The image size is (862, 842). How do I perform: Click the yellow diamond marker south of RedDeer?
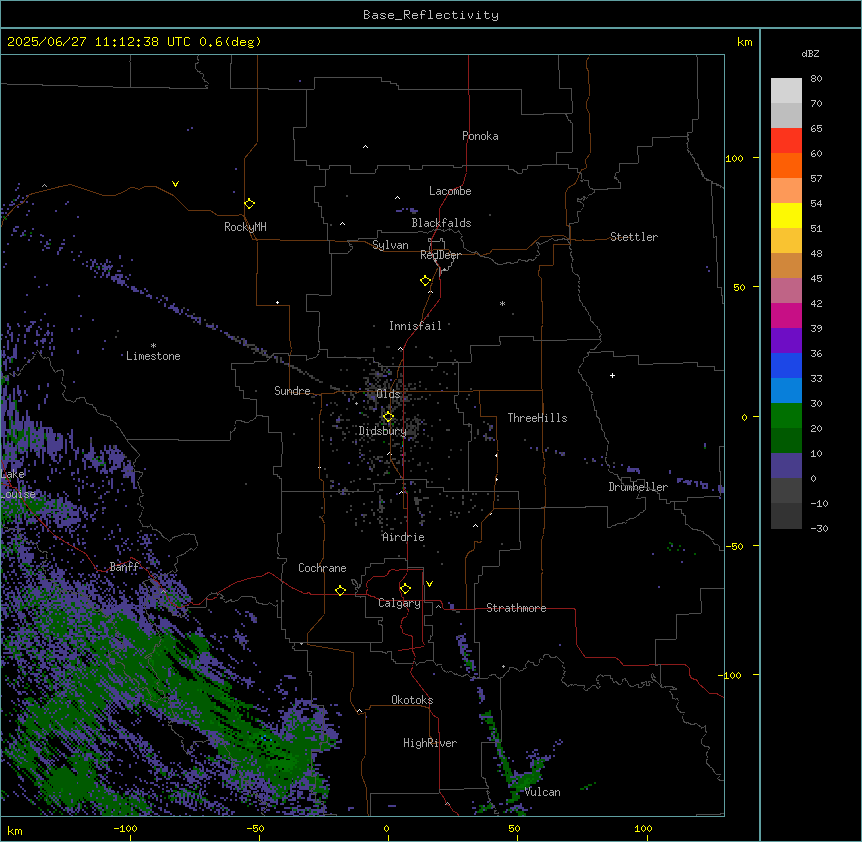(426, 281)
